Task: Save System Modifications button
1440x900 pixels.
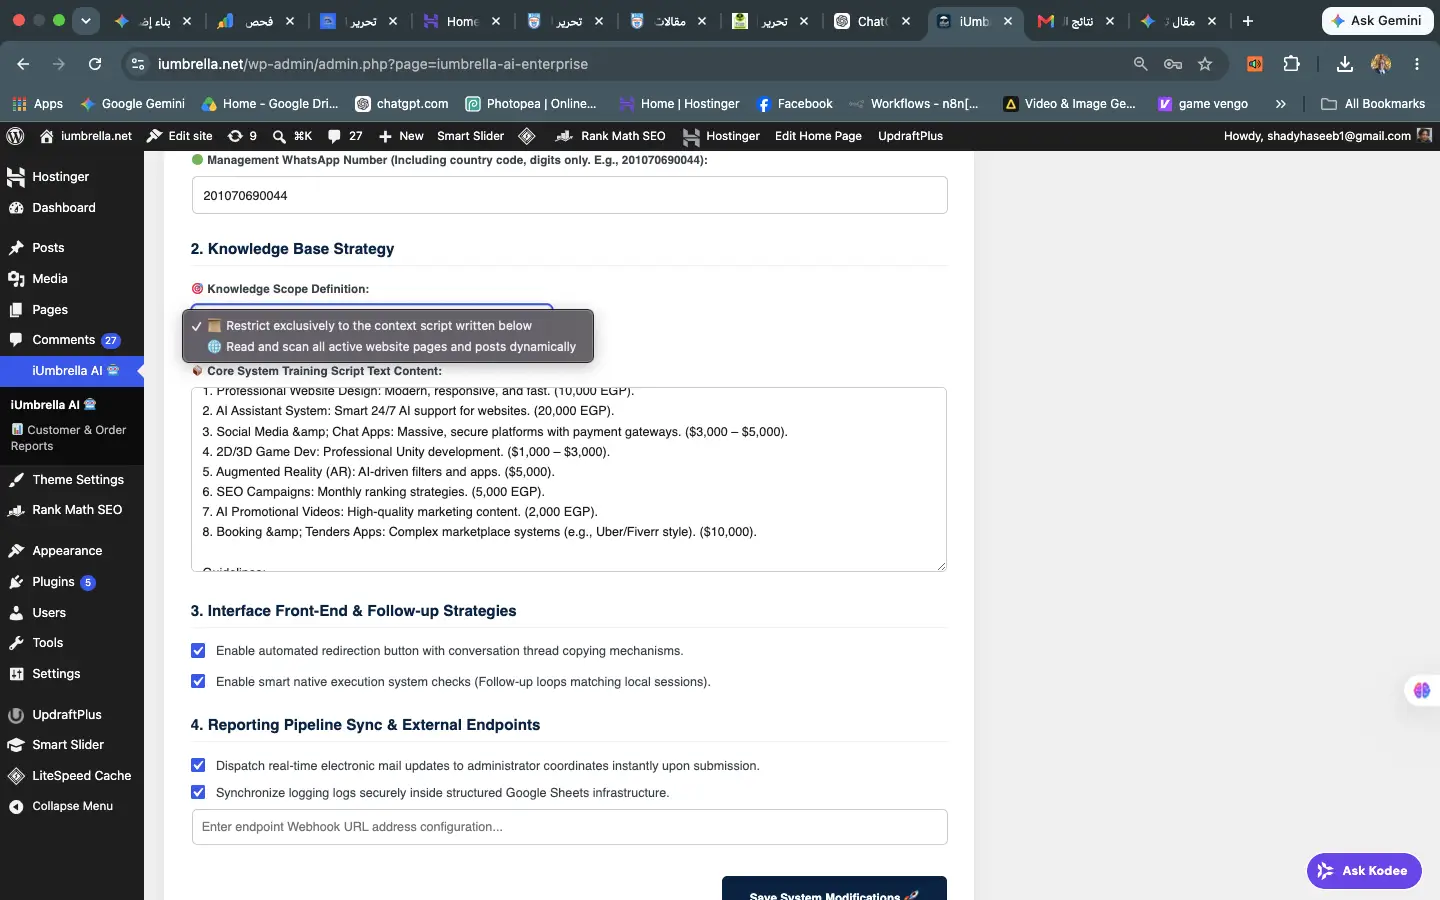Action: click(834, 888)
